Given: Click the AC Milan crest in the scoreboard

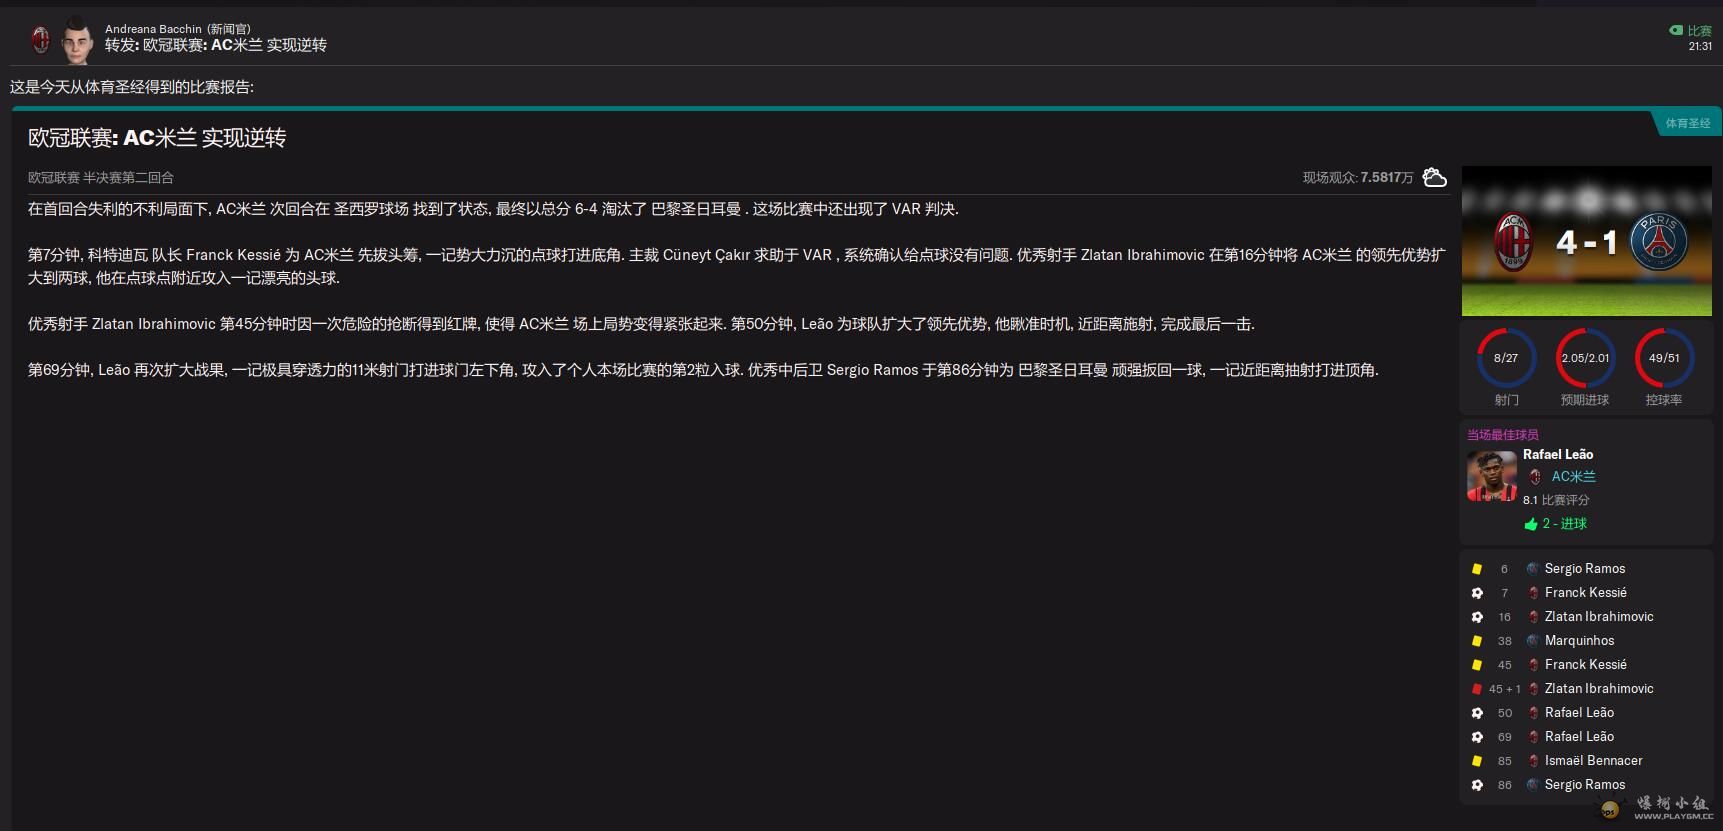Looking at the screenshot, I should coord(1512,241).
